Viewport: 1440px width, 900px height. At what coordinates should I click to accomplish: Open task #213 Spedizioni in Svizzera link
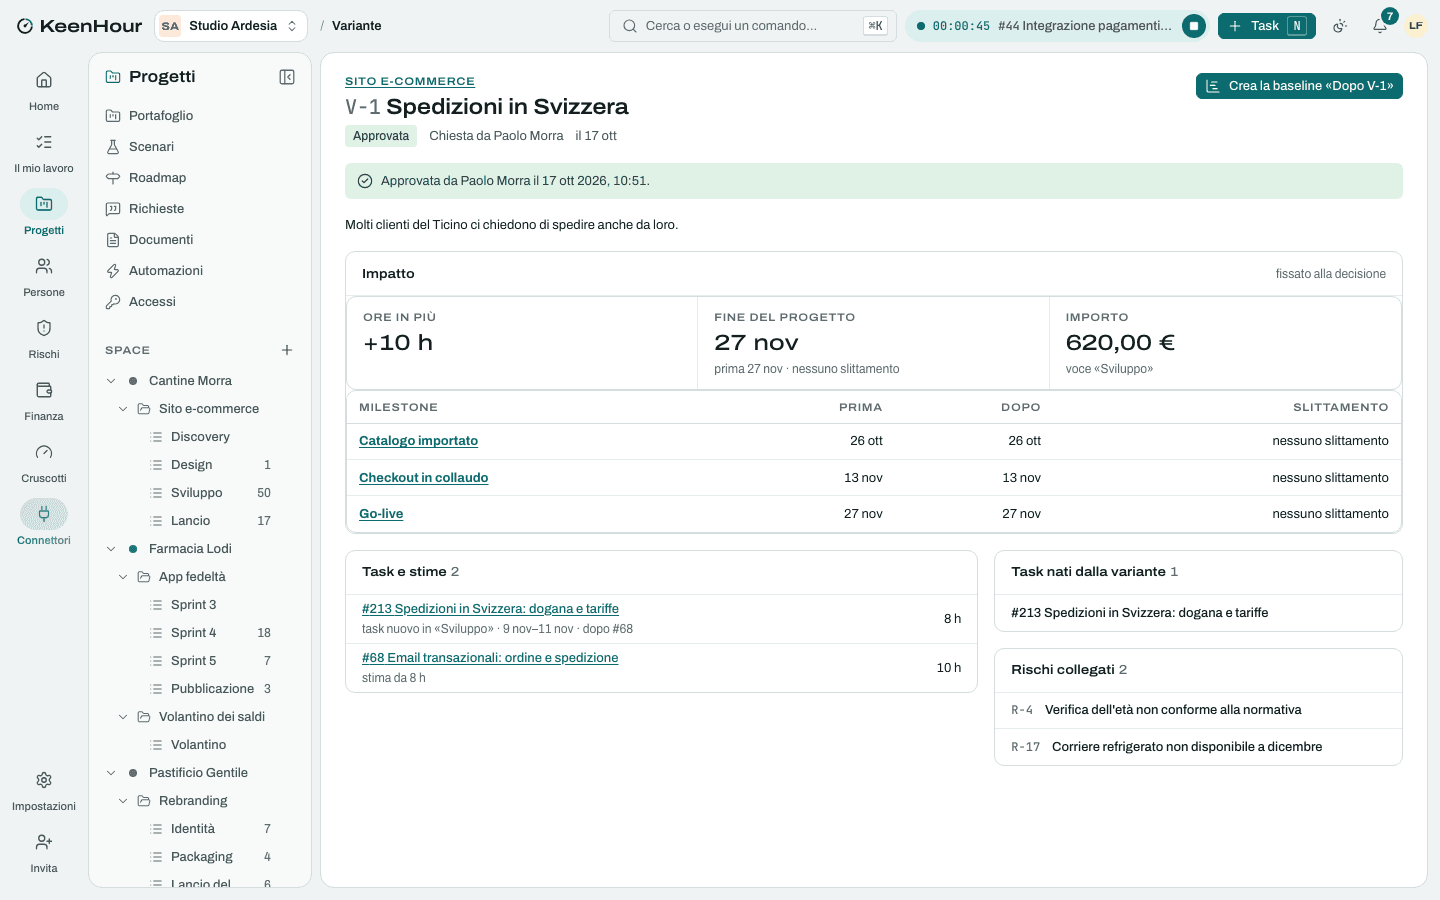click(x=490, y=609)
